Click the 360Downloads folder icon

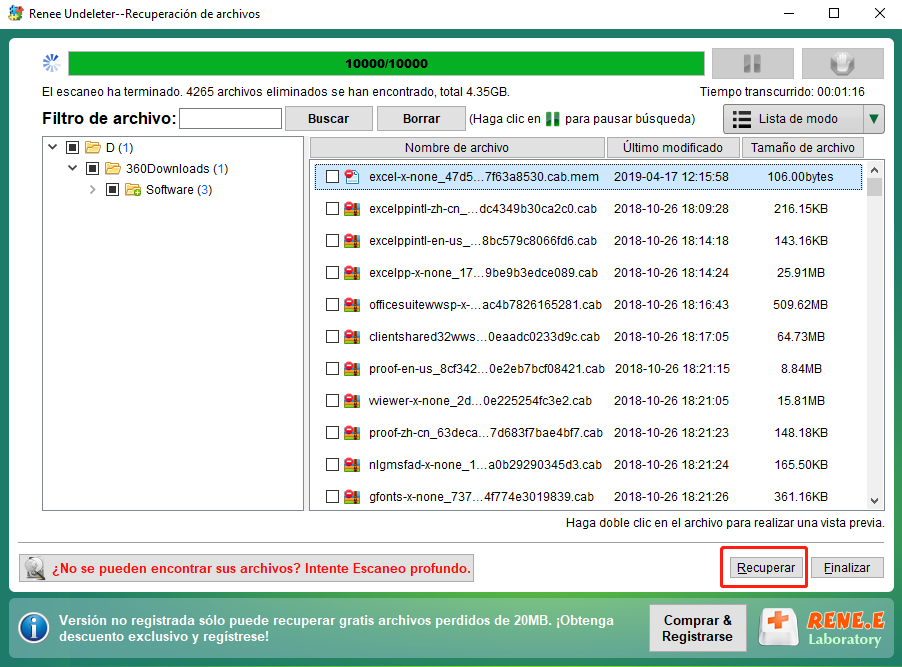pyautogui.click(x=113, y=169)
